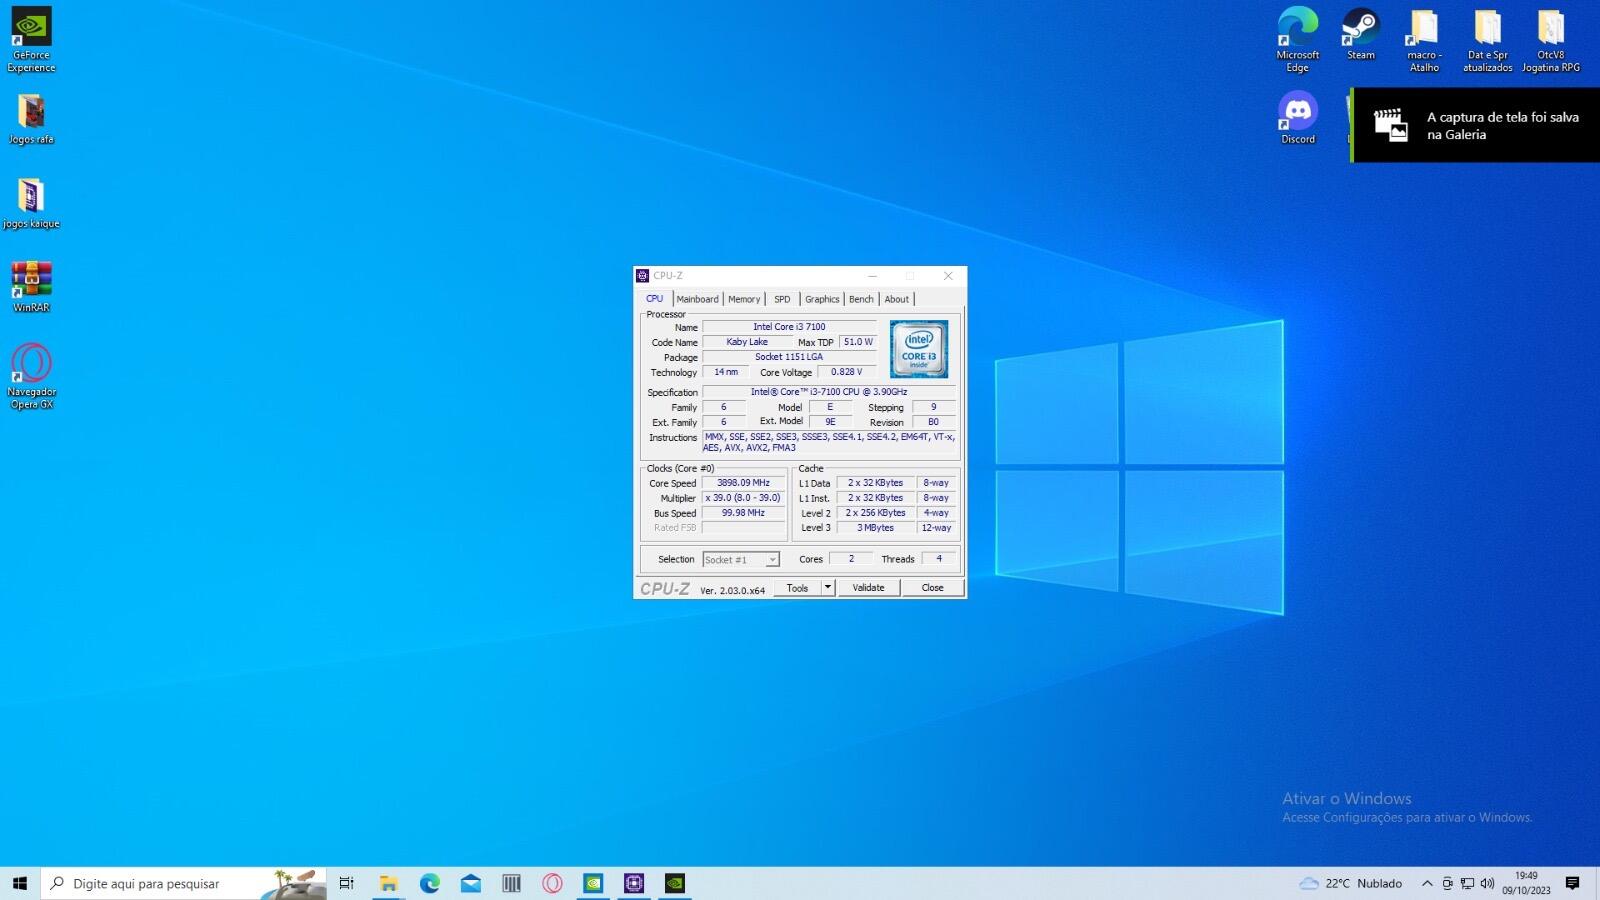Click the Max TDP value 51.0 W

[858, 342]
